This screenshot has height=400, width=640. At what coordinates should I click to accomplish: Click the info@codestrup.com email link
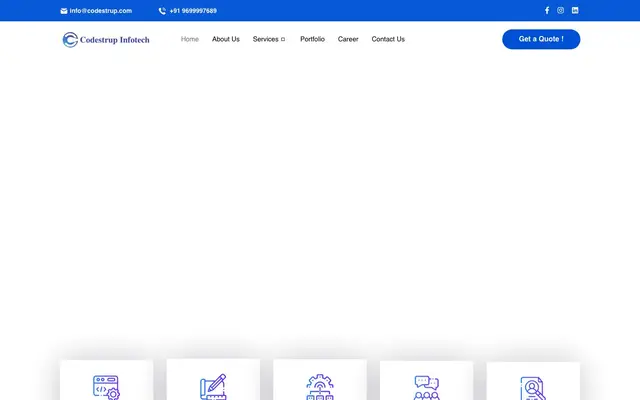click(x=101, y=11)
